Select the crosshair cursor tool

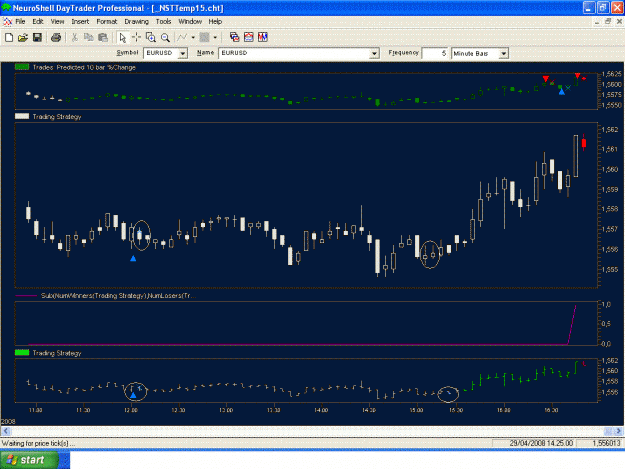(x=136, y=37)
